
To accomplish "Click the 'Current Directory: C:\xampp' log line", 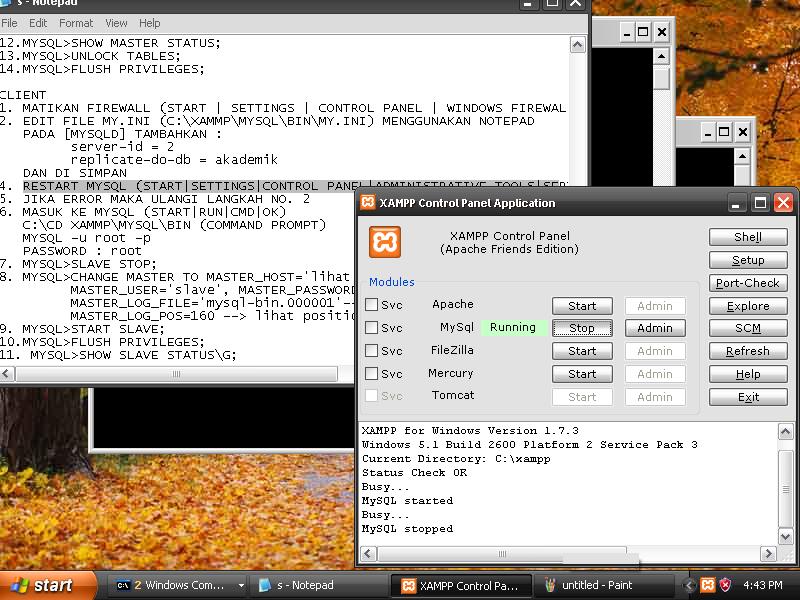I will [456, 458].
